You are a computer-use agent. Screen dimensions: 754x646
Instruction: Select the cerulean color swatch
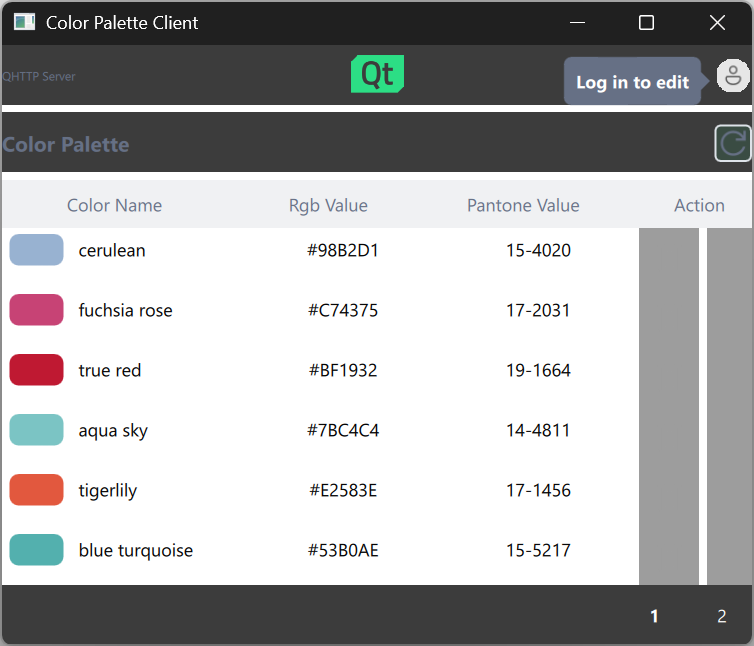tap(37, 250)
